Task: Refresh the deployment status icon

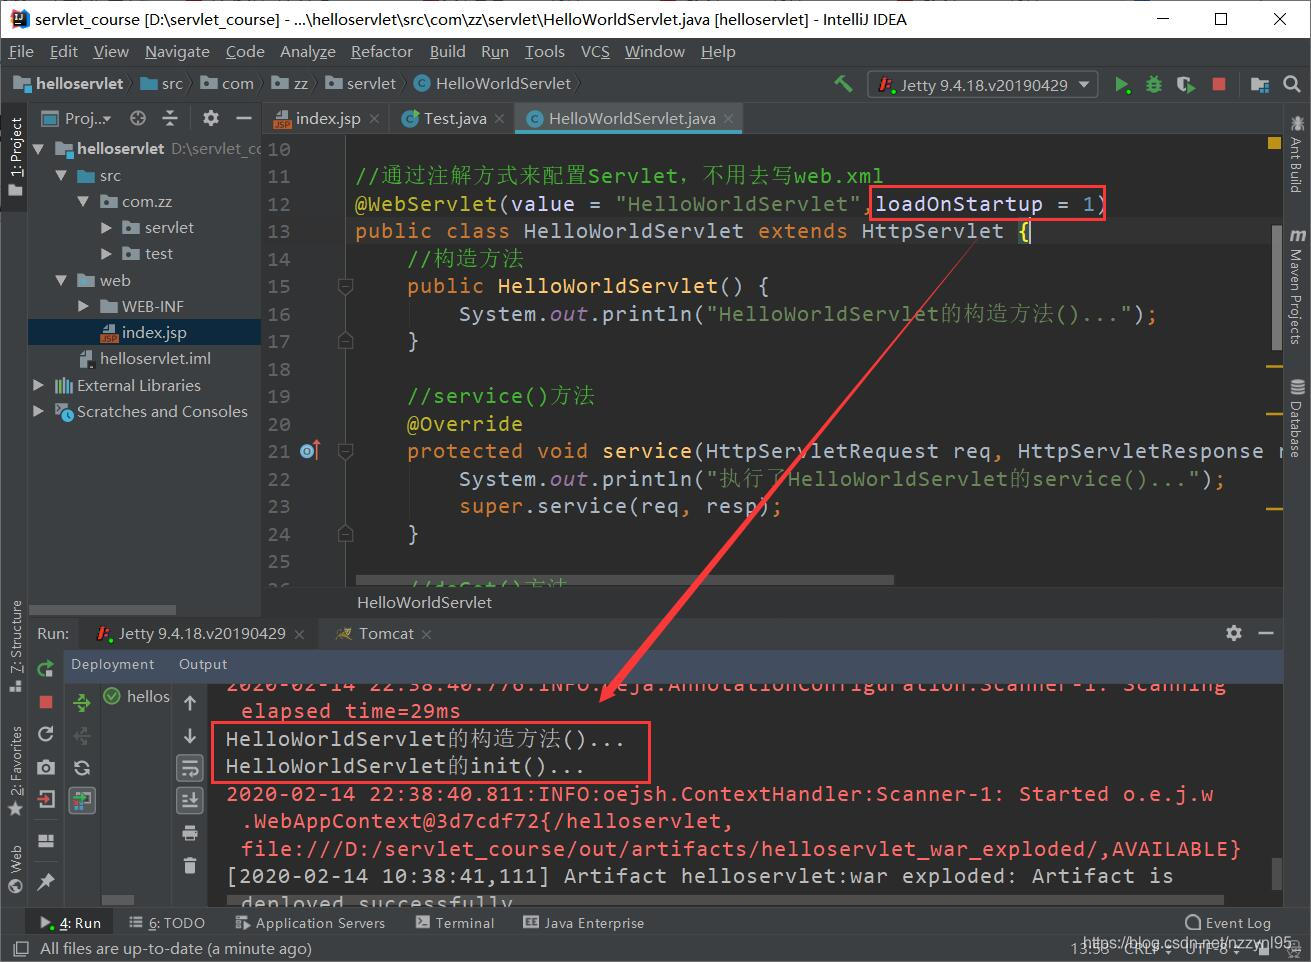Action: (82, 768)
